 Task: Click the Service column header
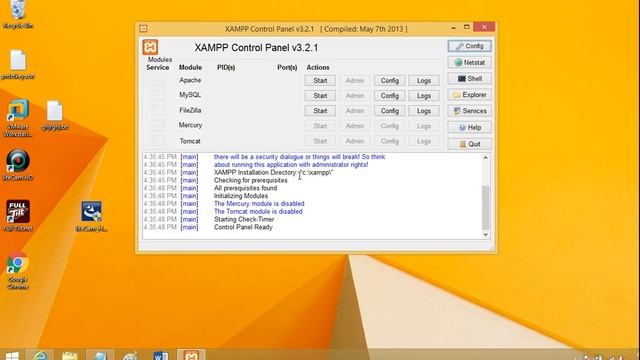158,67
